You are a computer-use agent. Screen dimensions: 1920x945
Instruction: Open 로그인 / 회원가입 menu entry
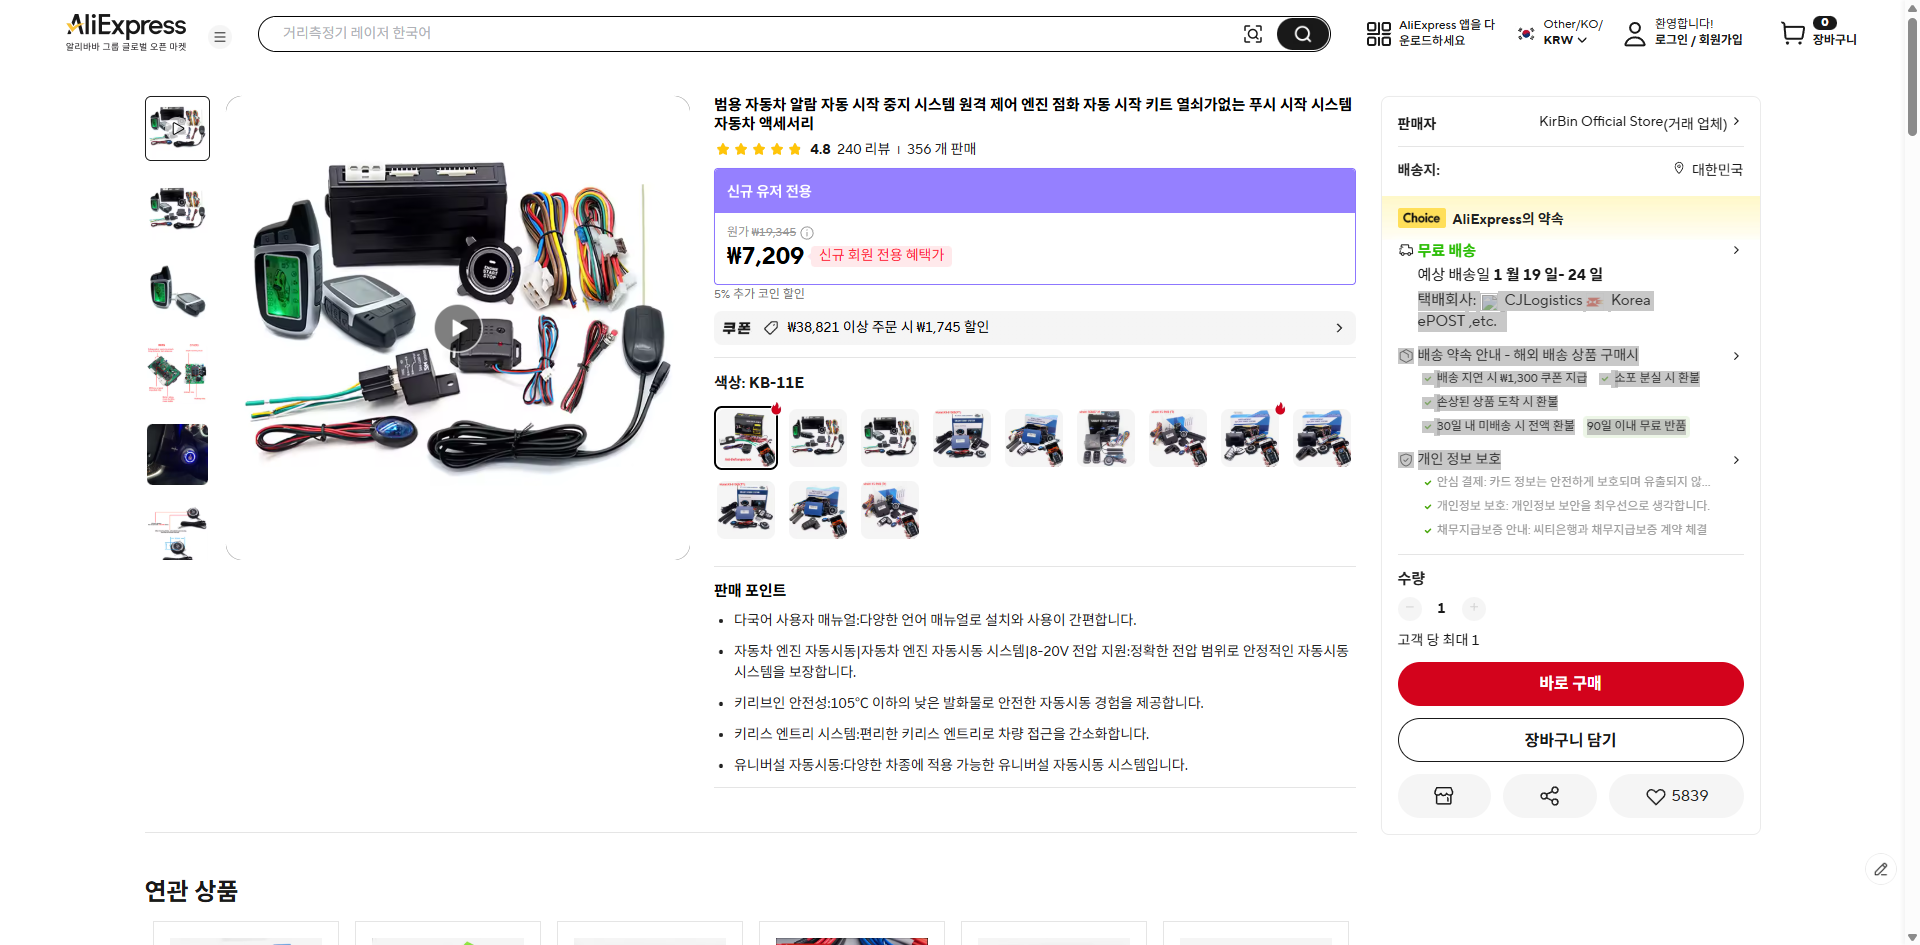pyautogui.click(x=1701, y=41)
